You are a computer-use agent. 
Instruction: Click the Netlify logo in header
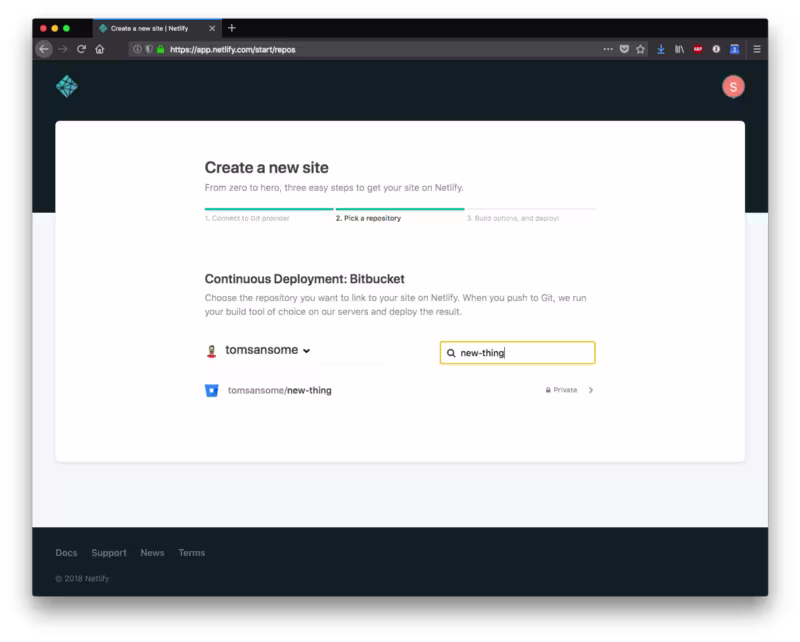click(x=67, y=86)
